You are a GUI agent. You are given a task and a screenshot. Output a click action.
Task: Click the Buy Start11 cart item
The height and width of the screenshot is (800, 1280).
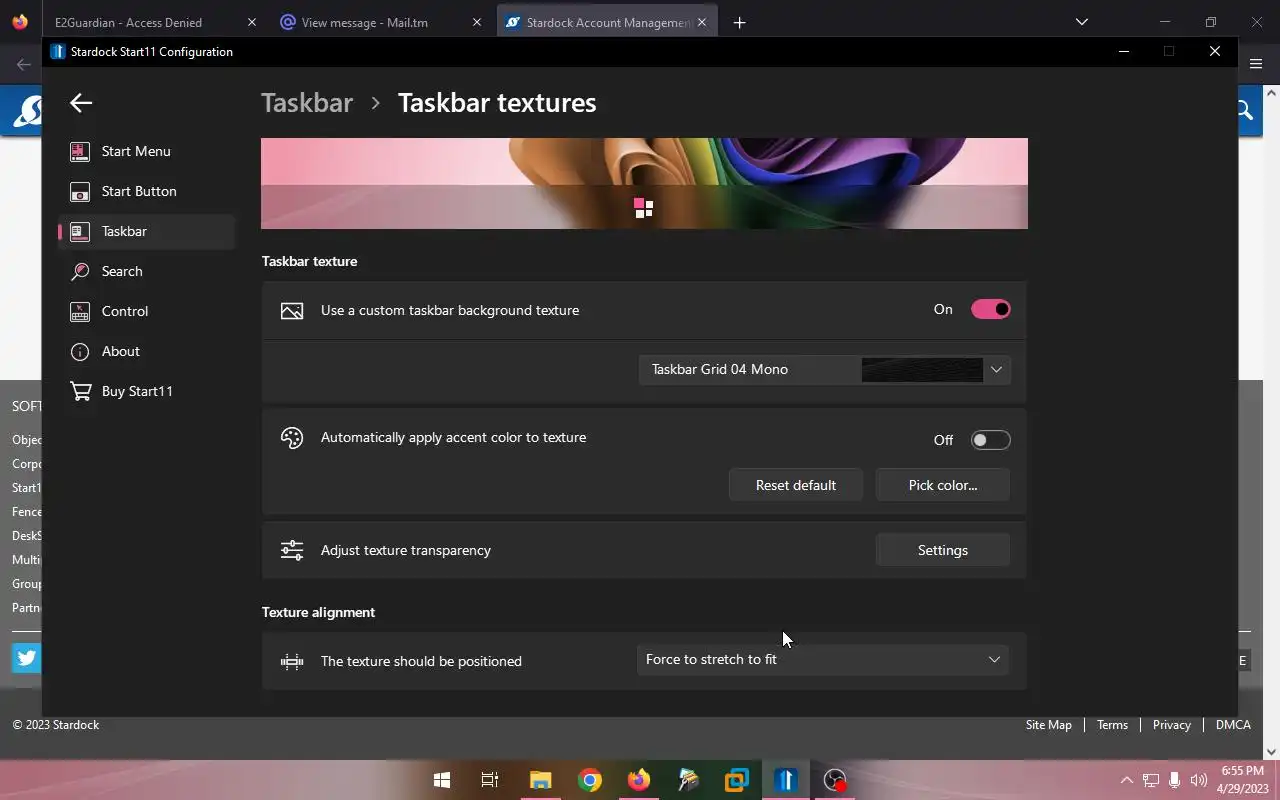pyautogui.click(x=147, y=391)
